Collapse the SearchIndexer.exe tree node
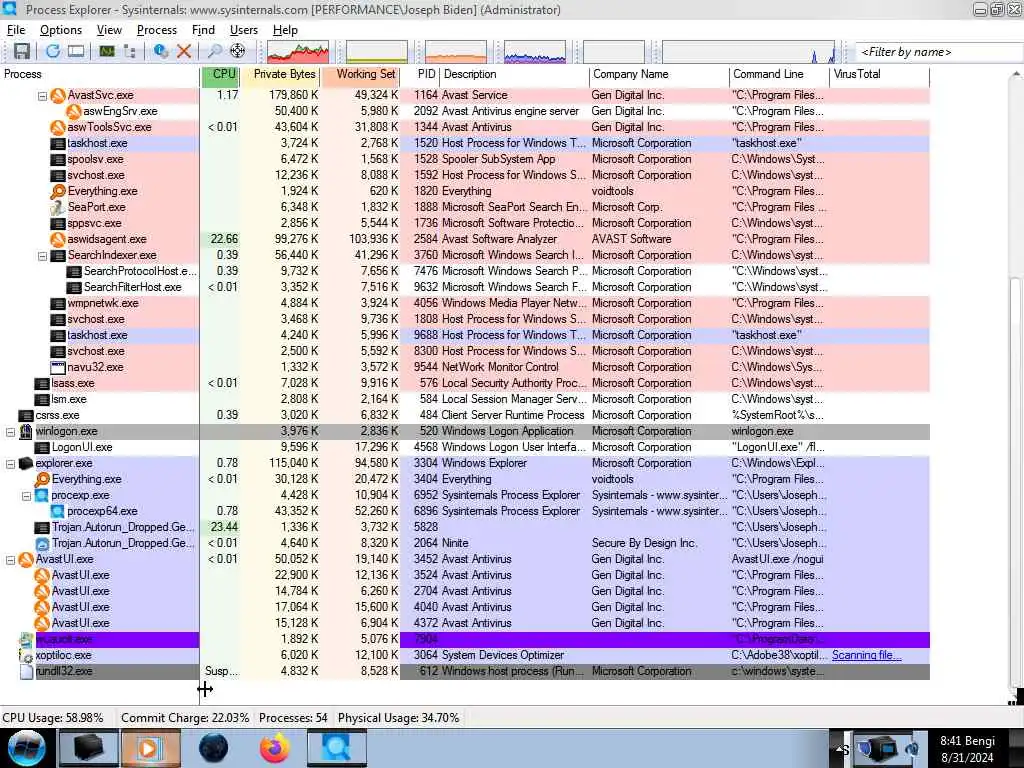This screenshot has width=1024, height=768. 42,256
